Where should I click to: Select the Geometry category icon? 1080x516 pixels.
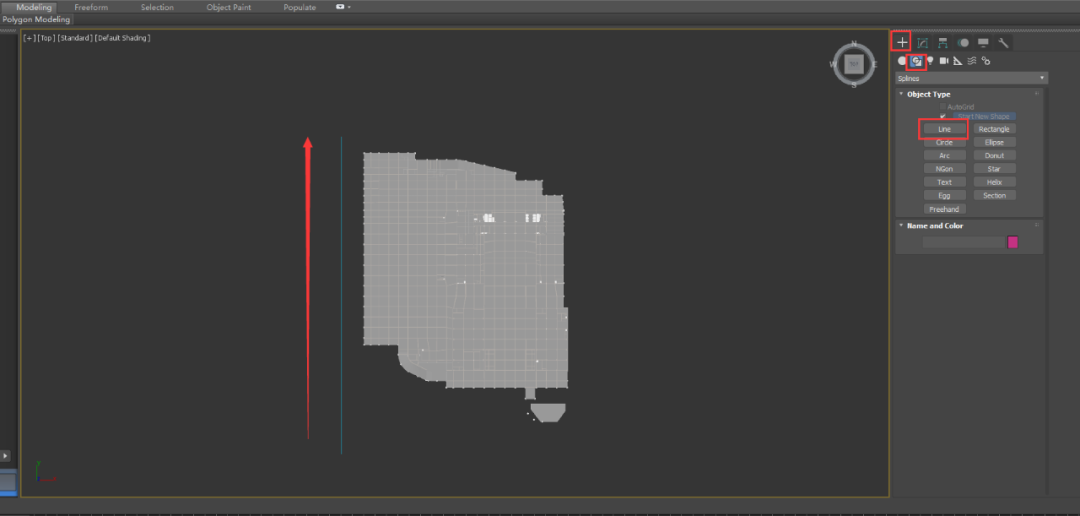click(x=902, y=61)
